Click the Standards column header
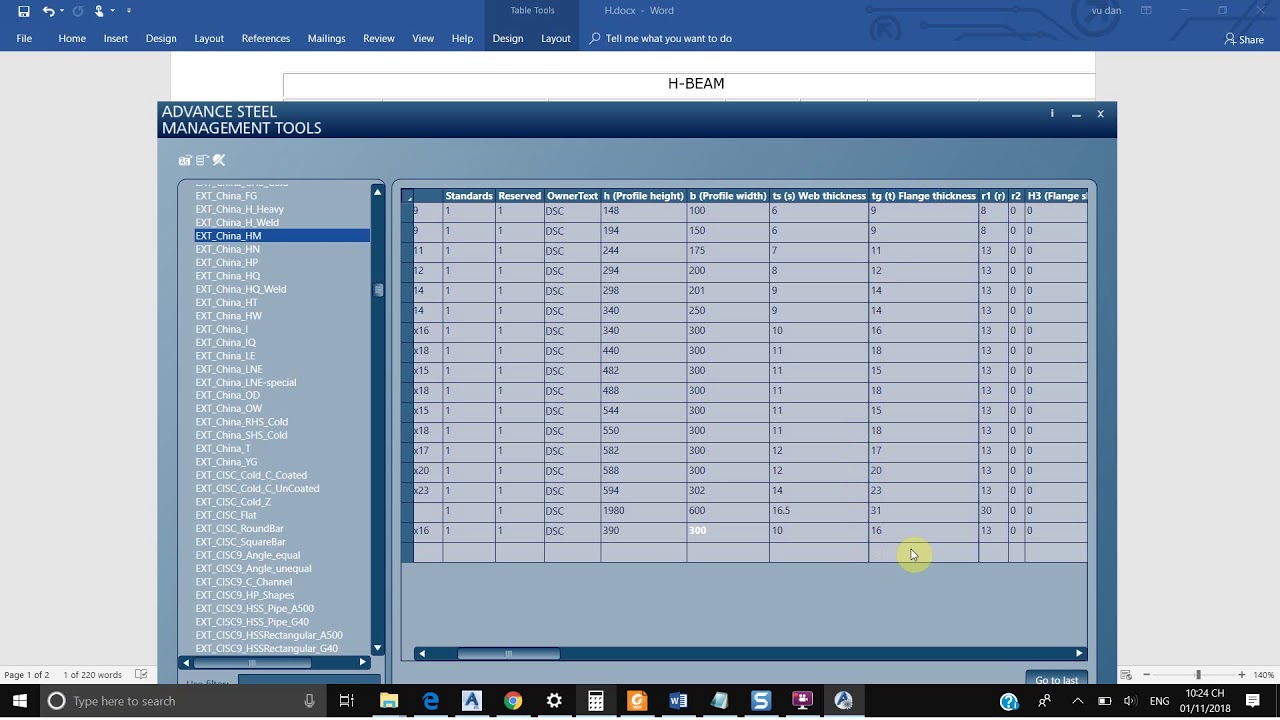Screen dimensions: 1280x720 (x=469, y=196)
